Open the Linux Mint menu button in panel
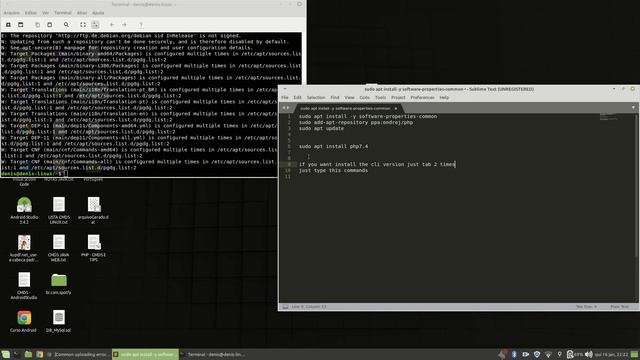Viewport: 640px width, 360px height. 5,354
